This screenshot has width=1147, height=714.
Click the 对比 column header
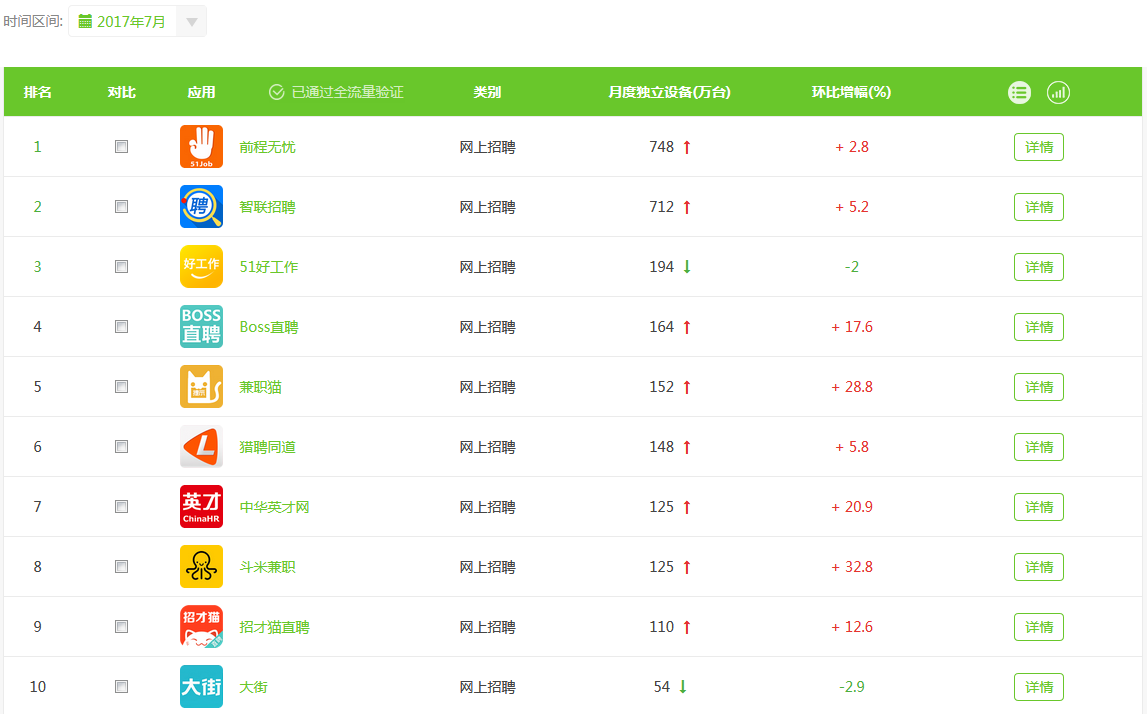(121, 92)
